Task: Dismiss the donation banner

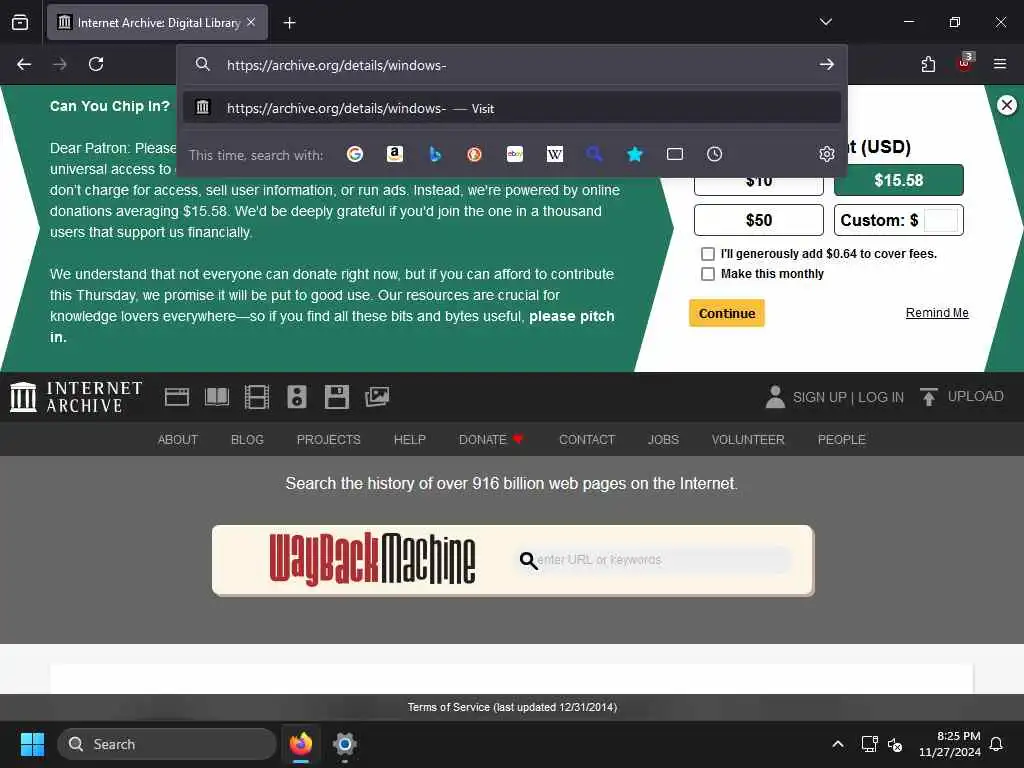Action: (1006, 104)
